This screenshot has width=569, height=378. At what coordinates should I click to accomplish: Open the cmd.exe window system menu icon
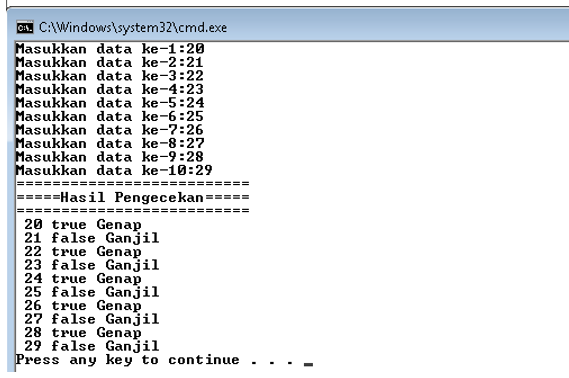25,28
